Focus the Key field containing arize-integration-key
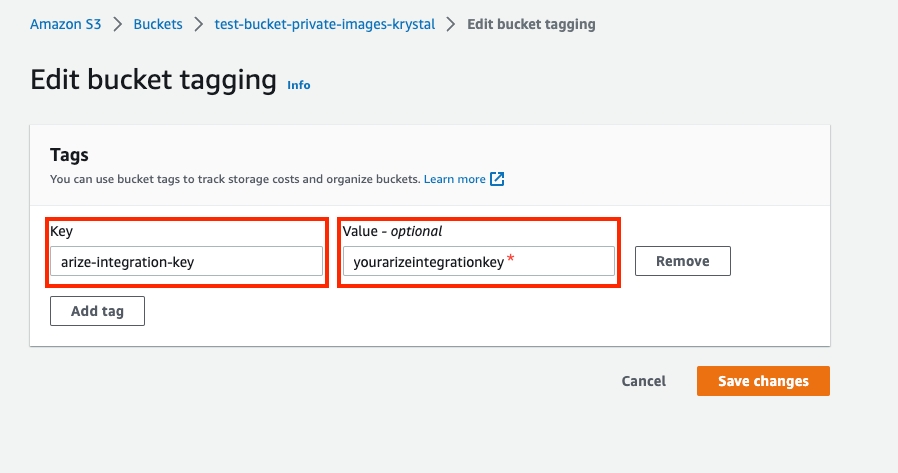Image resolution: width=898 pixels, height=473 pixels. [x=187, y=262]
